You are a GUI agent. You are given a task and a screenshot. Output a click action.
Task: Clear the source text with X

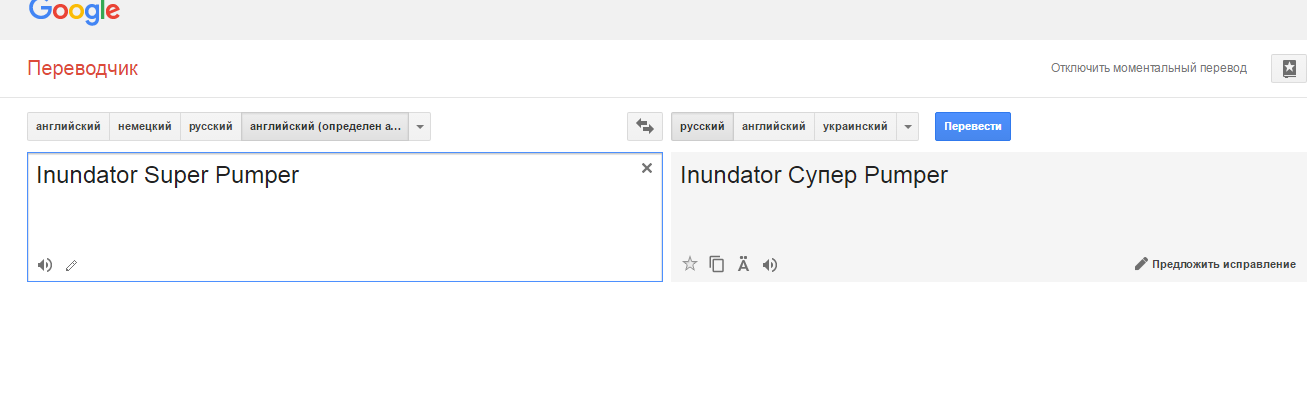pyautogui.click(x=647, y=168)
